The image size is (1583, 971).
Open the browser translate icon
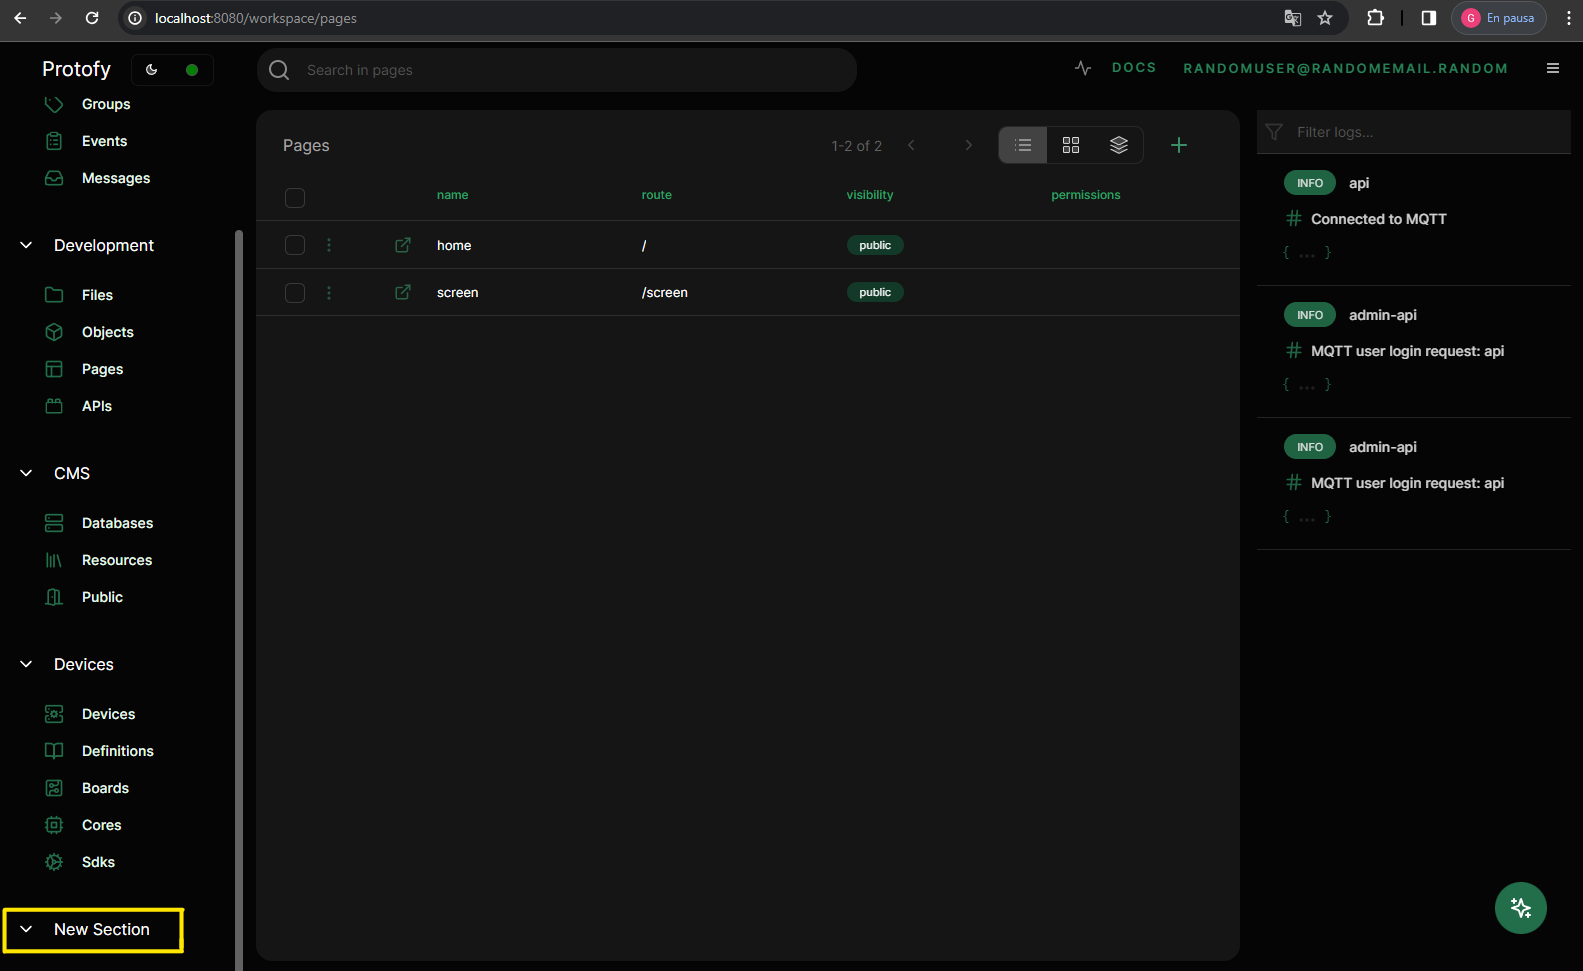point(1293,18)
